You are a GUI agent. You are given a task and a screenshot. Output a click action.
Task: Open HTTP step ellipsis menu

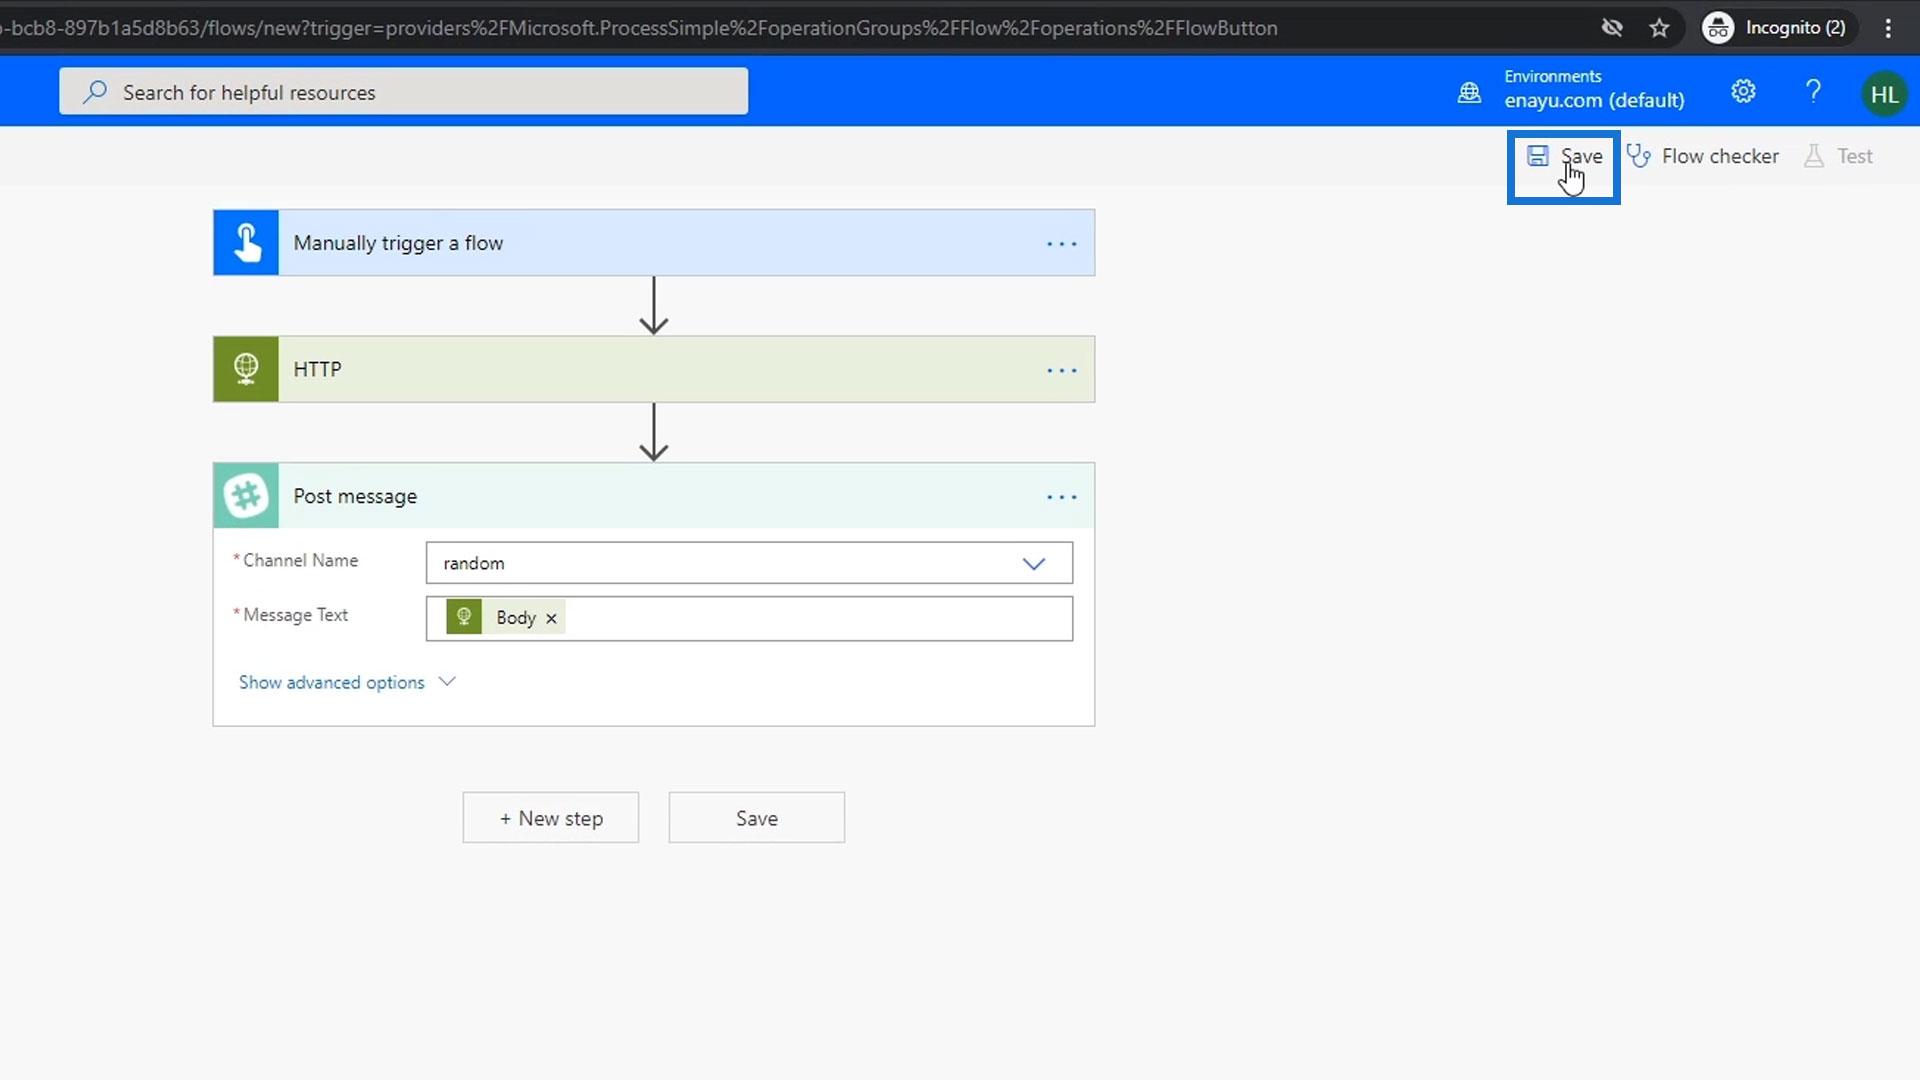[x=1061, y=370]
